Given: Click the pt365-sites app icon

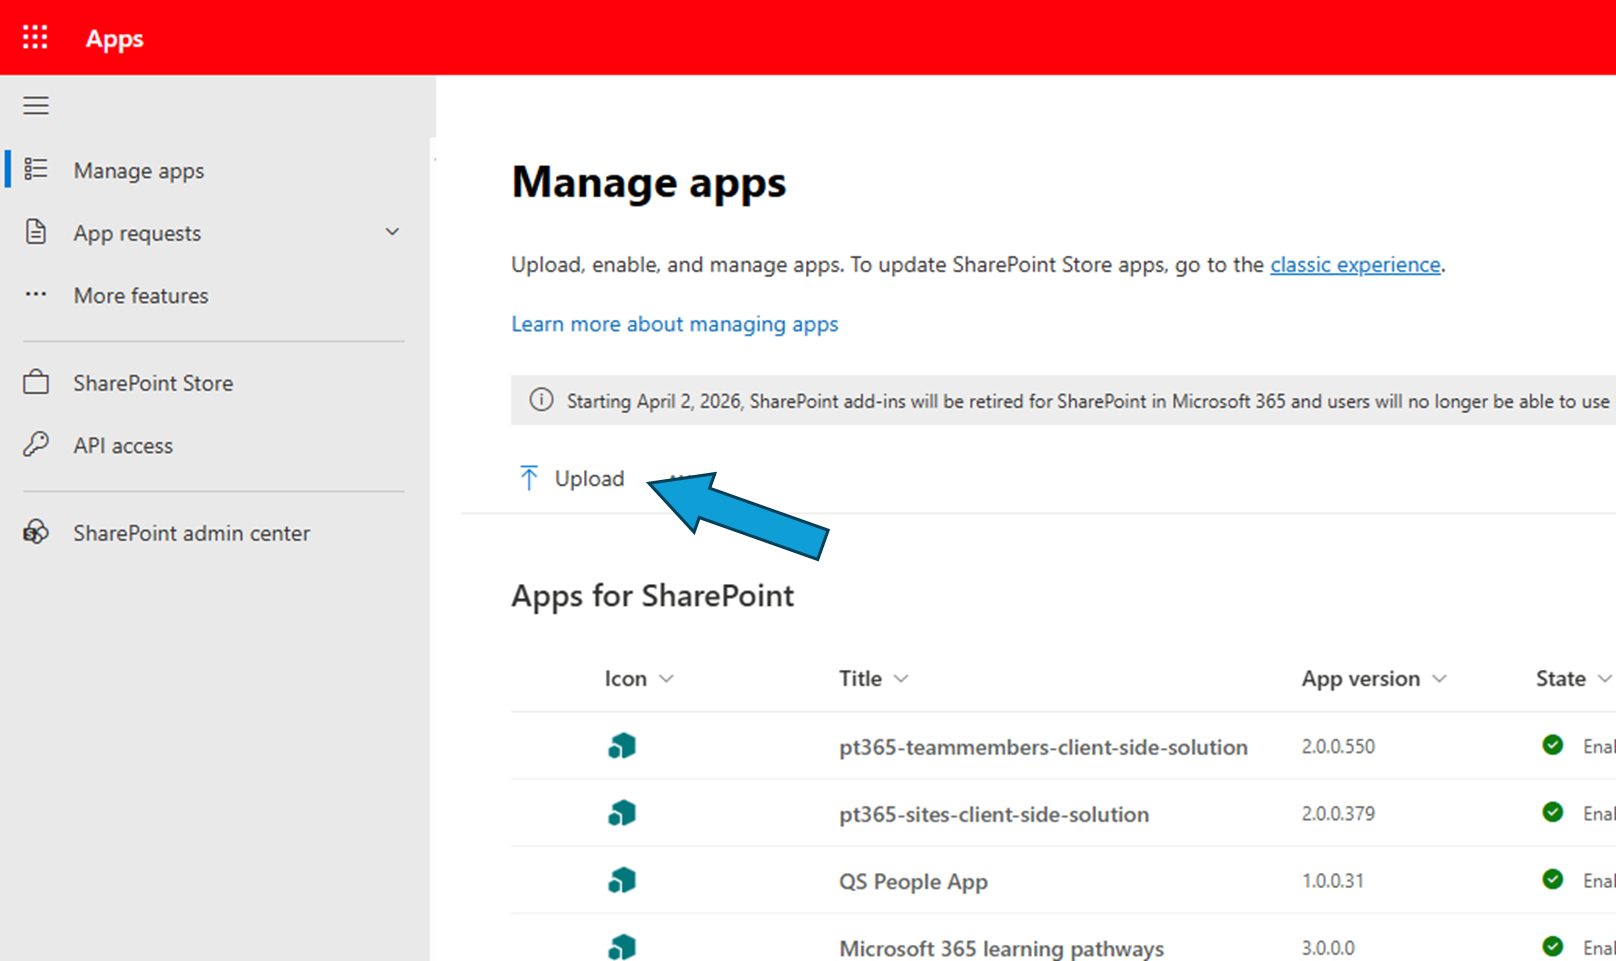Looking at the screenshot, I should click(x=622, y=813).
